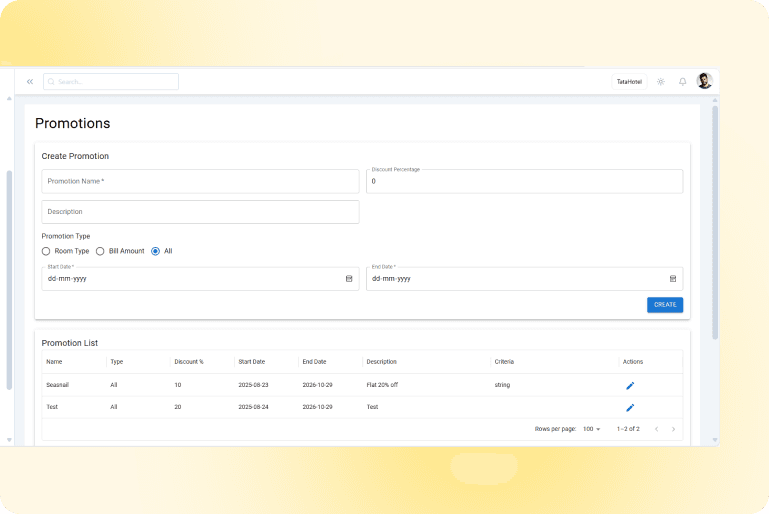Viewport: 769px width, 514px height.
Task: Open Start Date calendar picker icon
Action: click(x=349, y=279)
